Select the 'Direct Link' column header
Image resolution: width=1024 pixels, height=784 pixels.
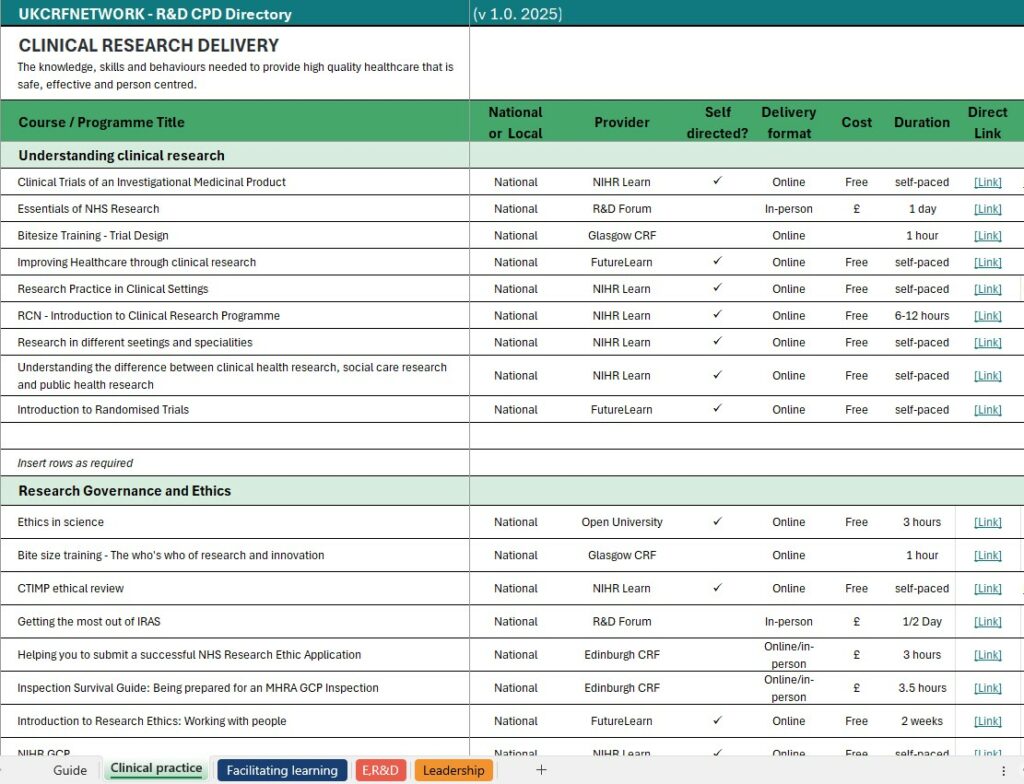[987, 122]
